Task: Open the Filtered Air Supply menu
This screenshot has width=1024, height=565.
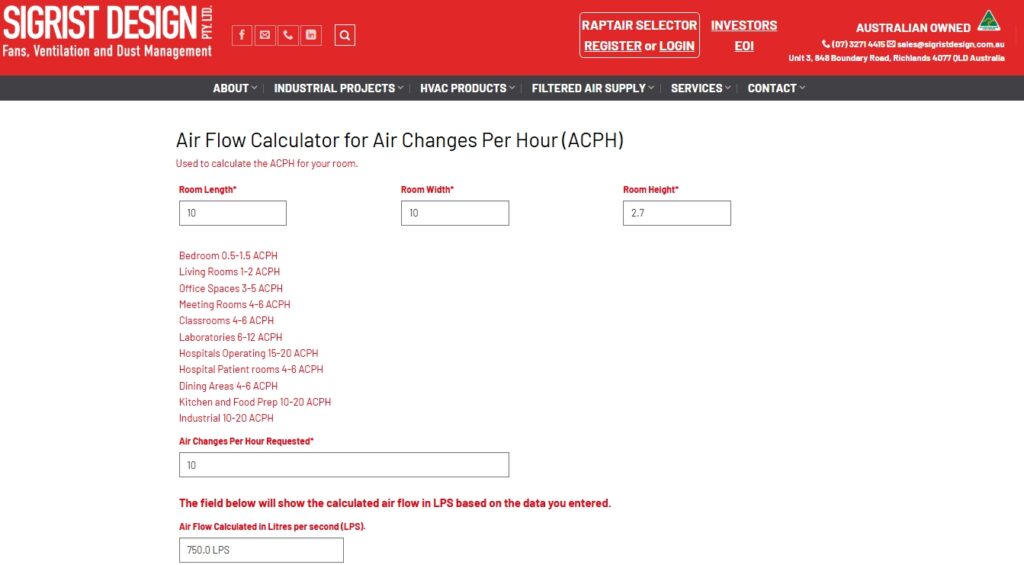Action: click(593, 88)
